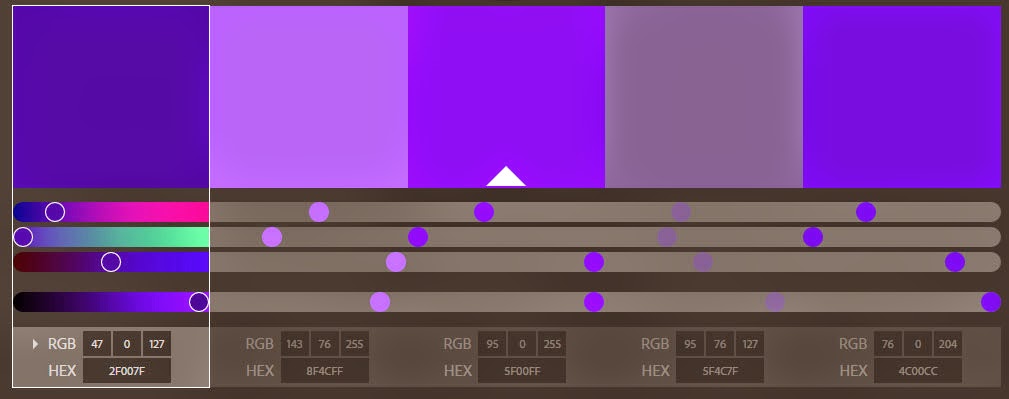Screen dimensions: 1009x399
Task: Click the green value field of 2F007F color
Action: click(x=127, y=344)
